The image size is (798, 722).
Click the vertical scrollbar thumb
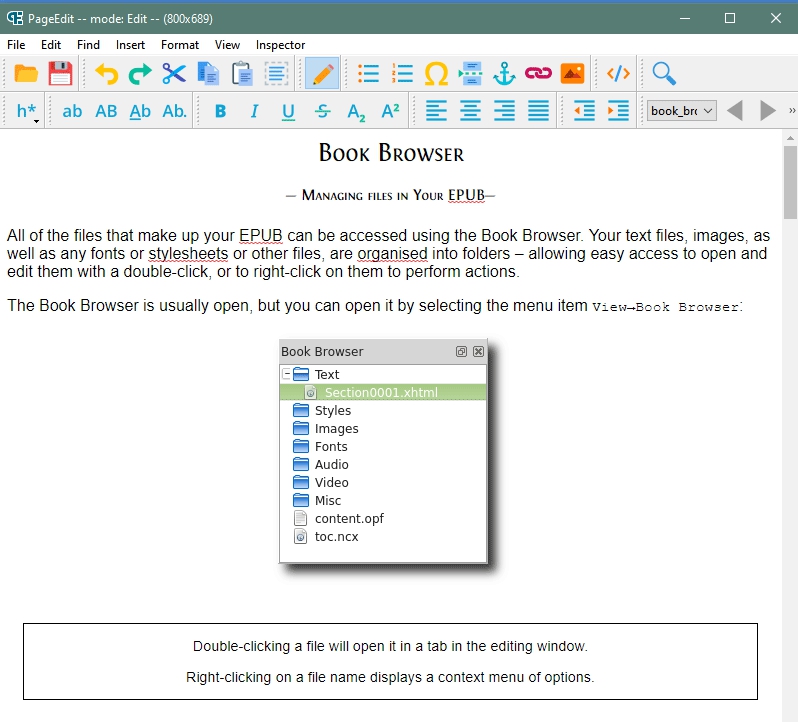tap(790, 183)
